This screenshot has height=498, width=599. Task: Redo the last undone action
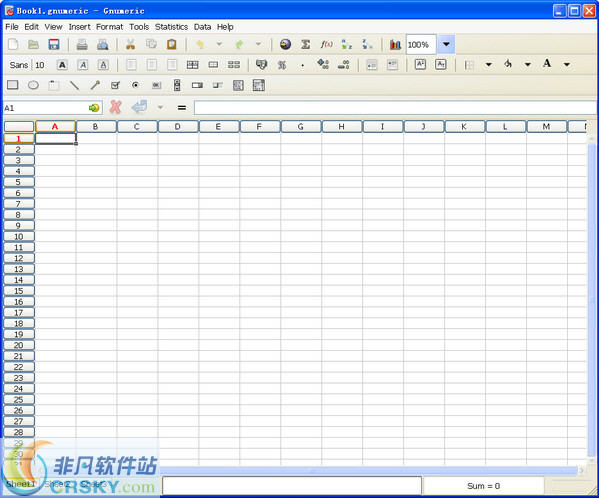click(239, 44)
